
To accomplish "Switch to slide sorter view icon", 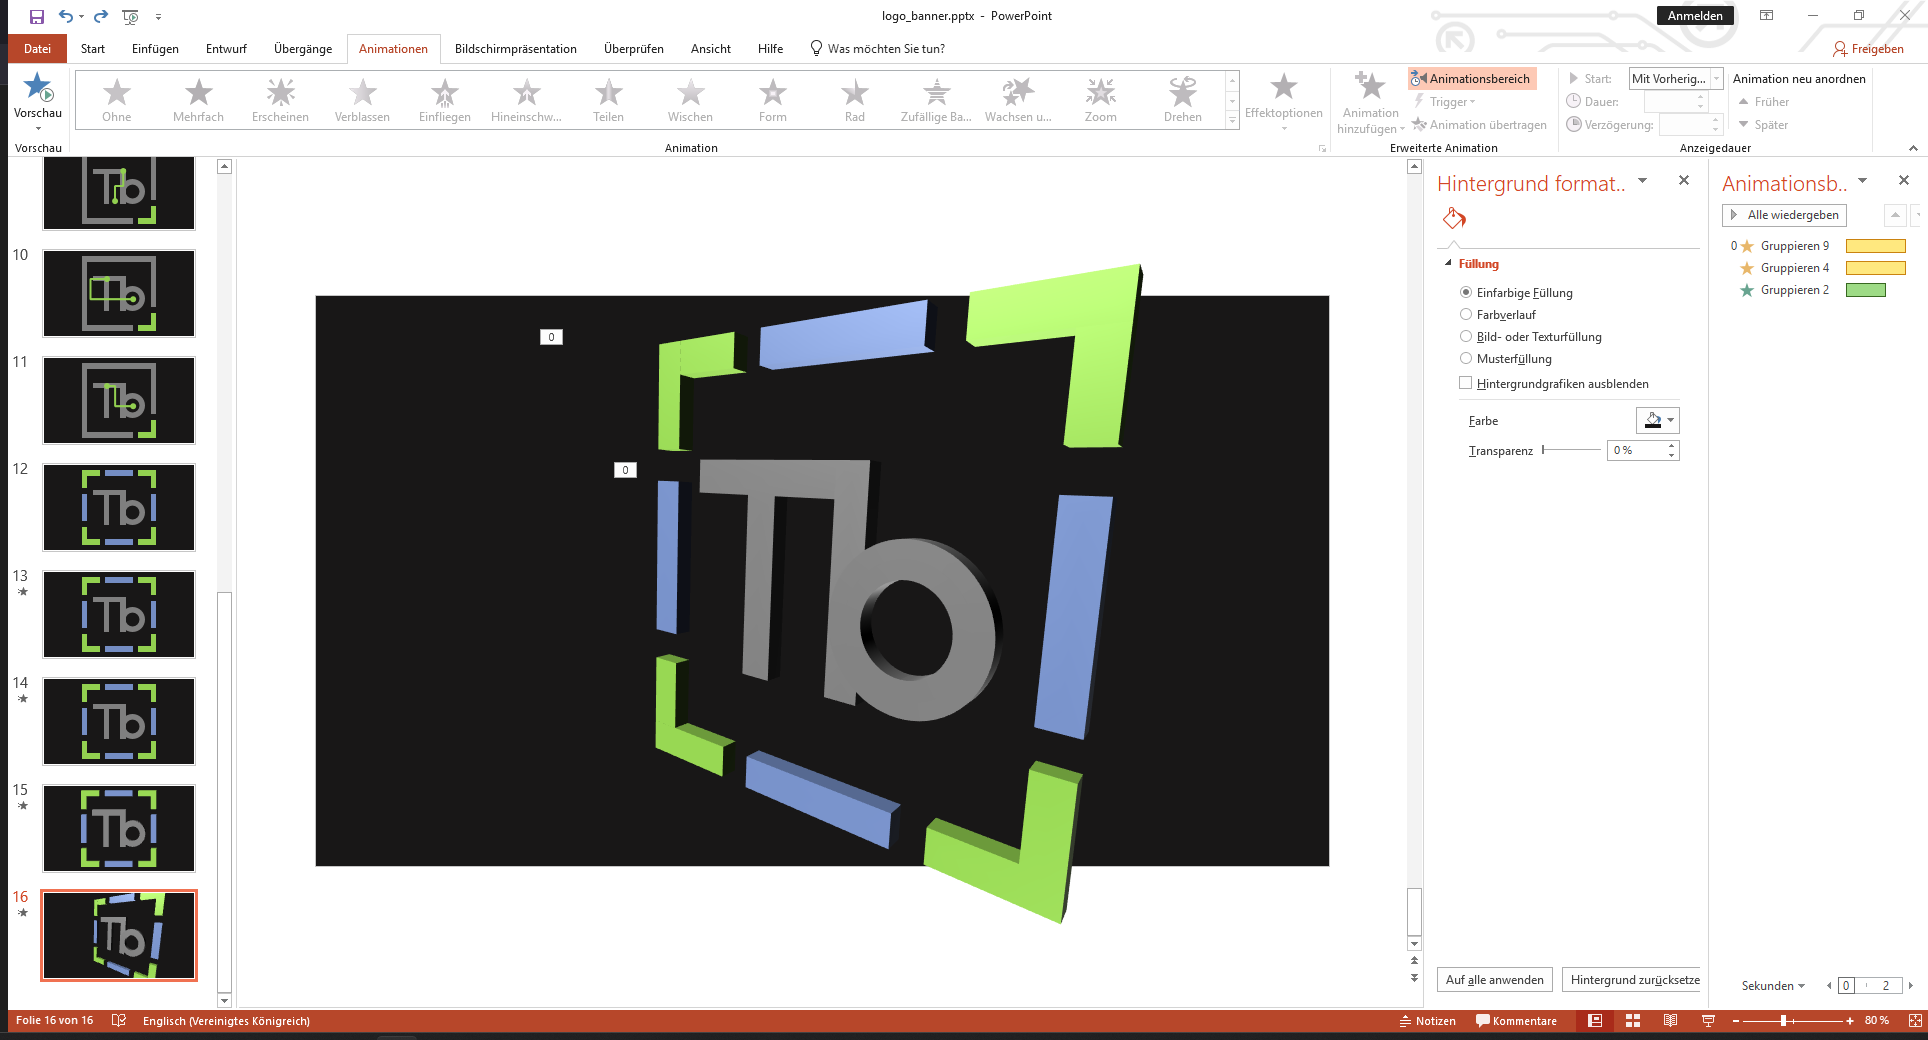I will [x=1633, y=1021].
